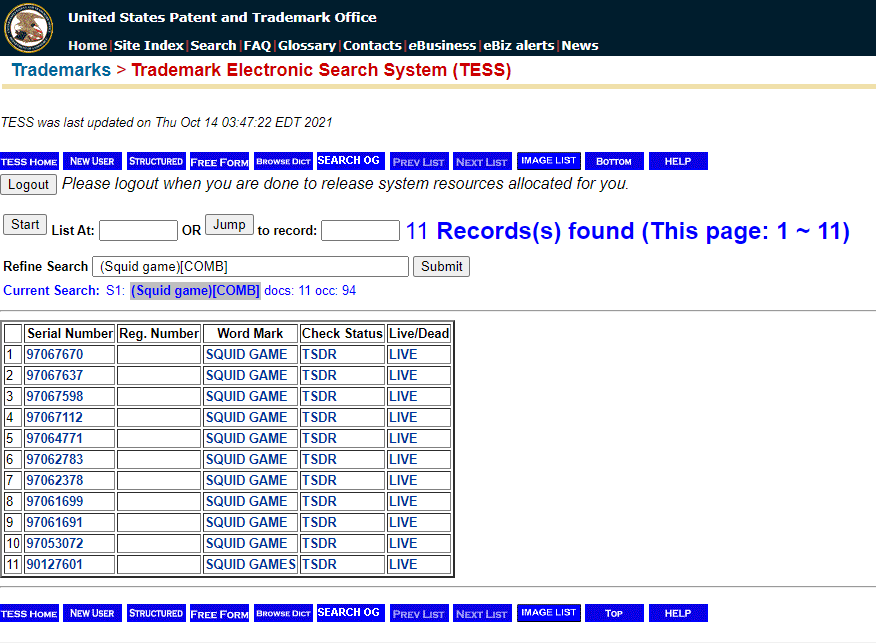Click bottom New User button
The image size is (876, 643).
(x=92, y=613)
